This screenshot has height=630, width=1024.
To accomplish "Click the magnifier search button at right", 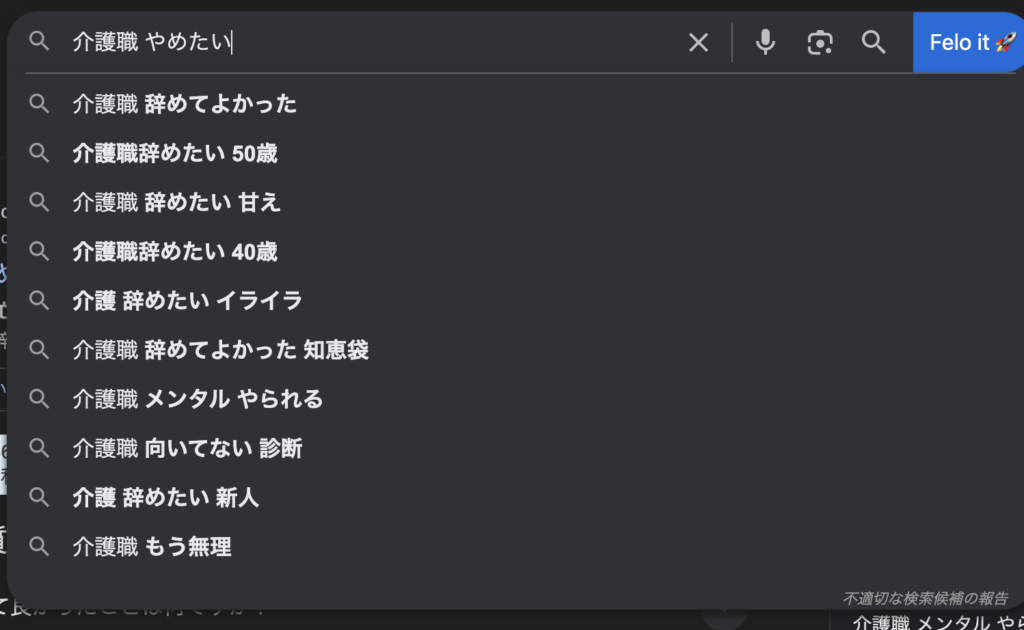I will [873, 42].
